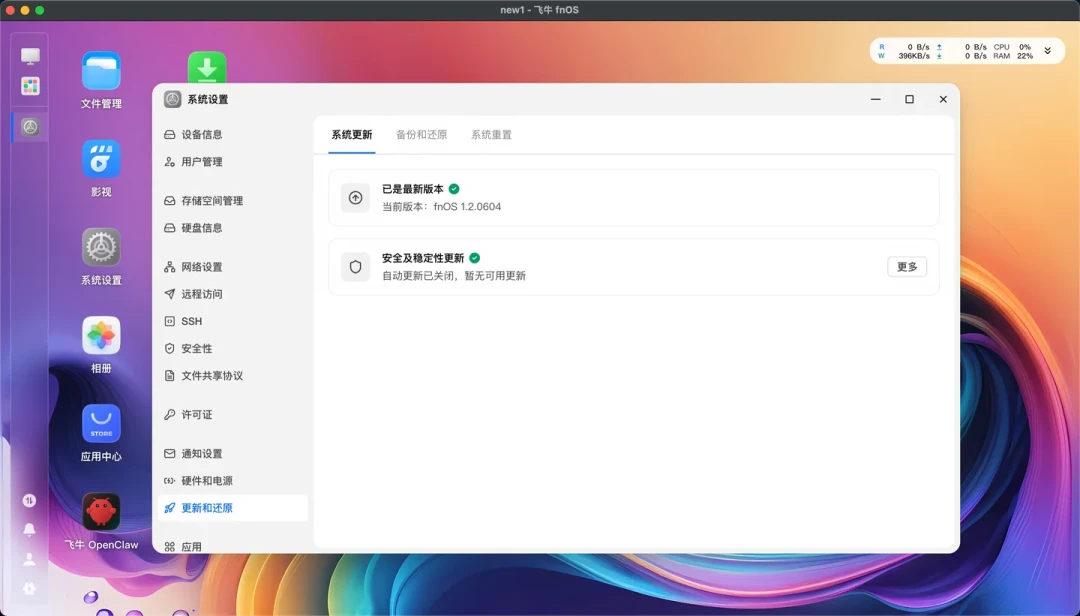The width and height of the screenshot is (1080, 616).
Task: Launch the 飞牛 OpenClaw app icon
Action: (x=101, y=512)
